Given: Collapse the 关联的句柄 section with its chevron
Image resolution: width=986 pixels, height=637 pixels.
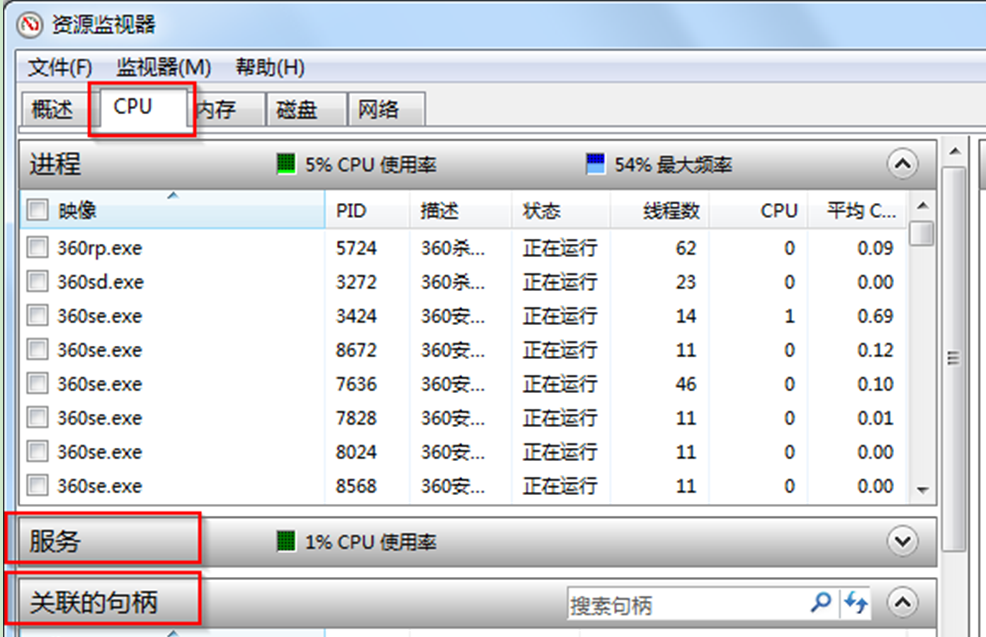Looking at the screenshot, I should tap(902, 602).
